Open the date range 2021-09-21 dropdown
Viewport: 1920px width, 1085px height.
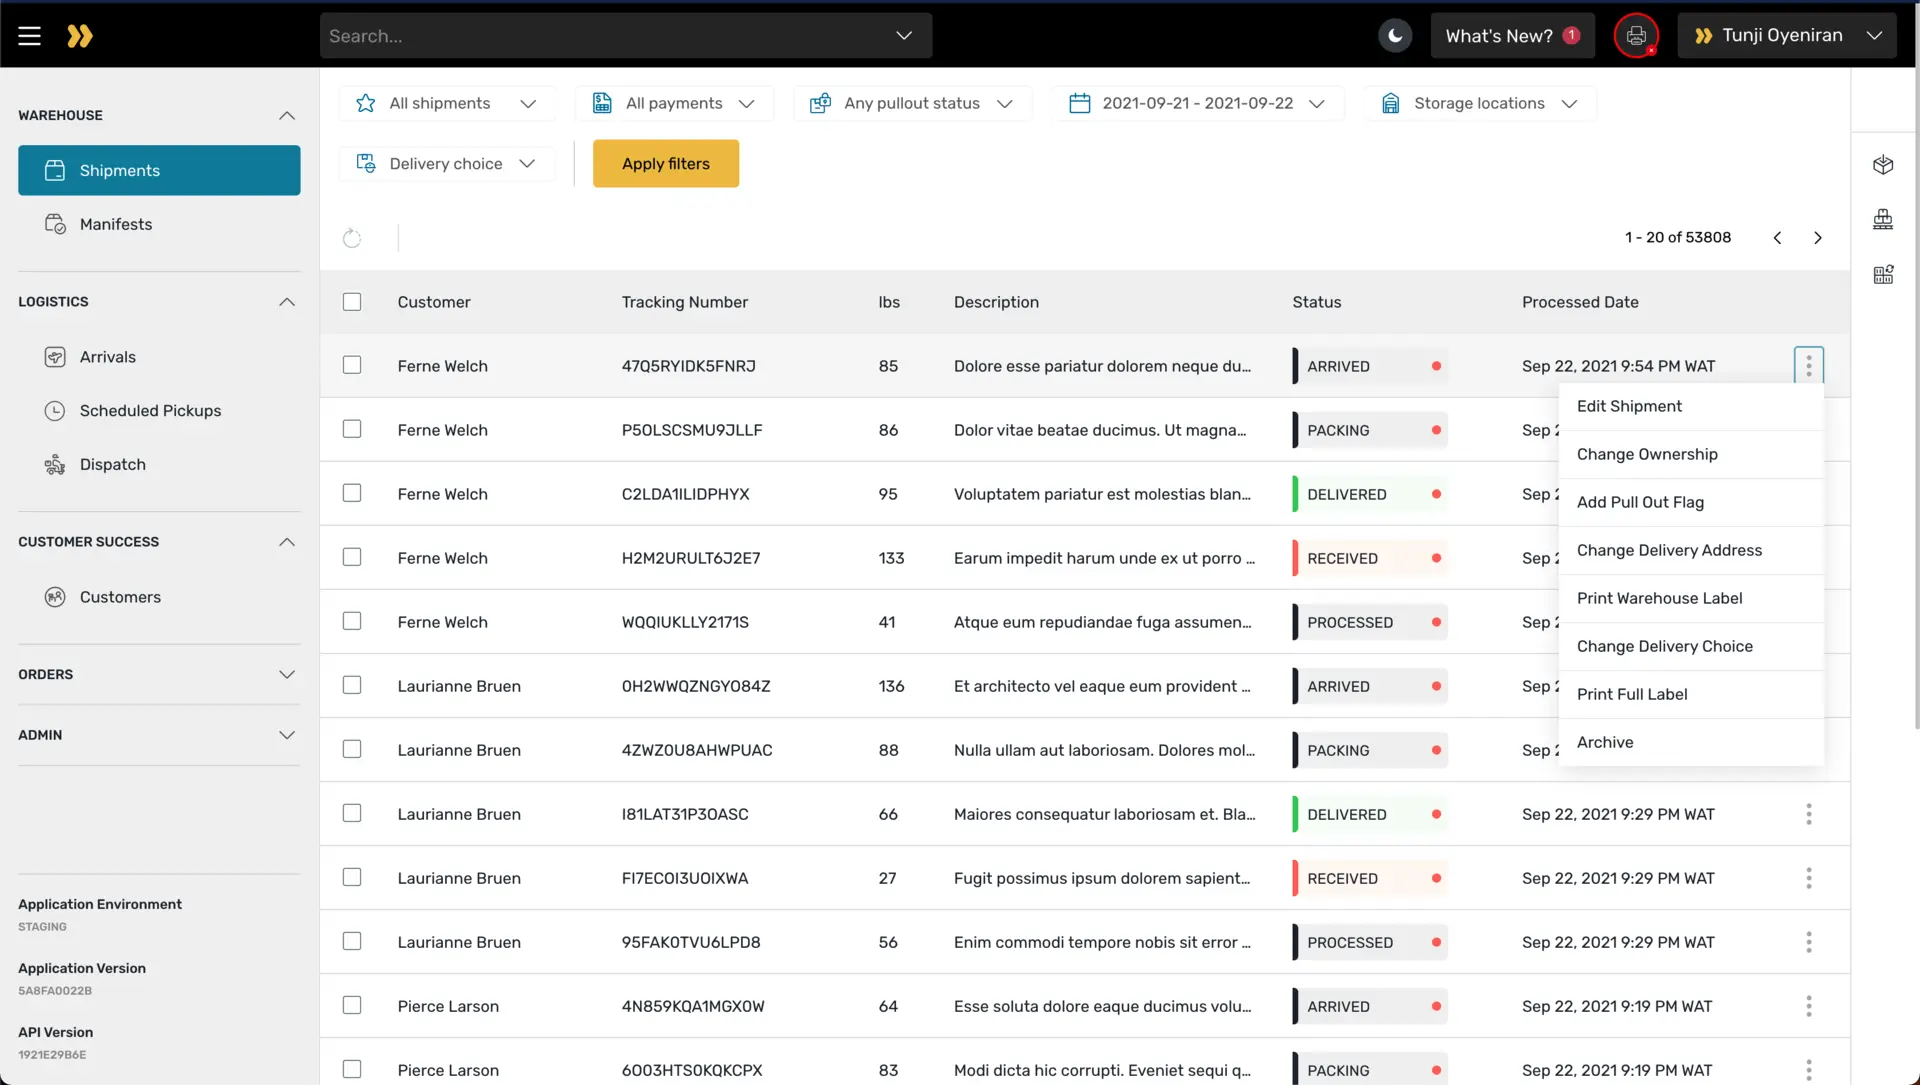point(1198,103)
